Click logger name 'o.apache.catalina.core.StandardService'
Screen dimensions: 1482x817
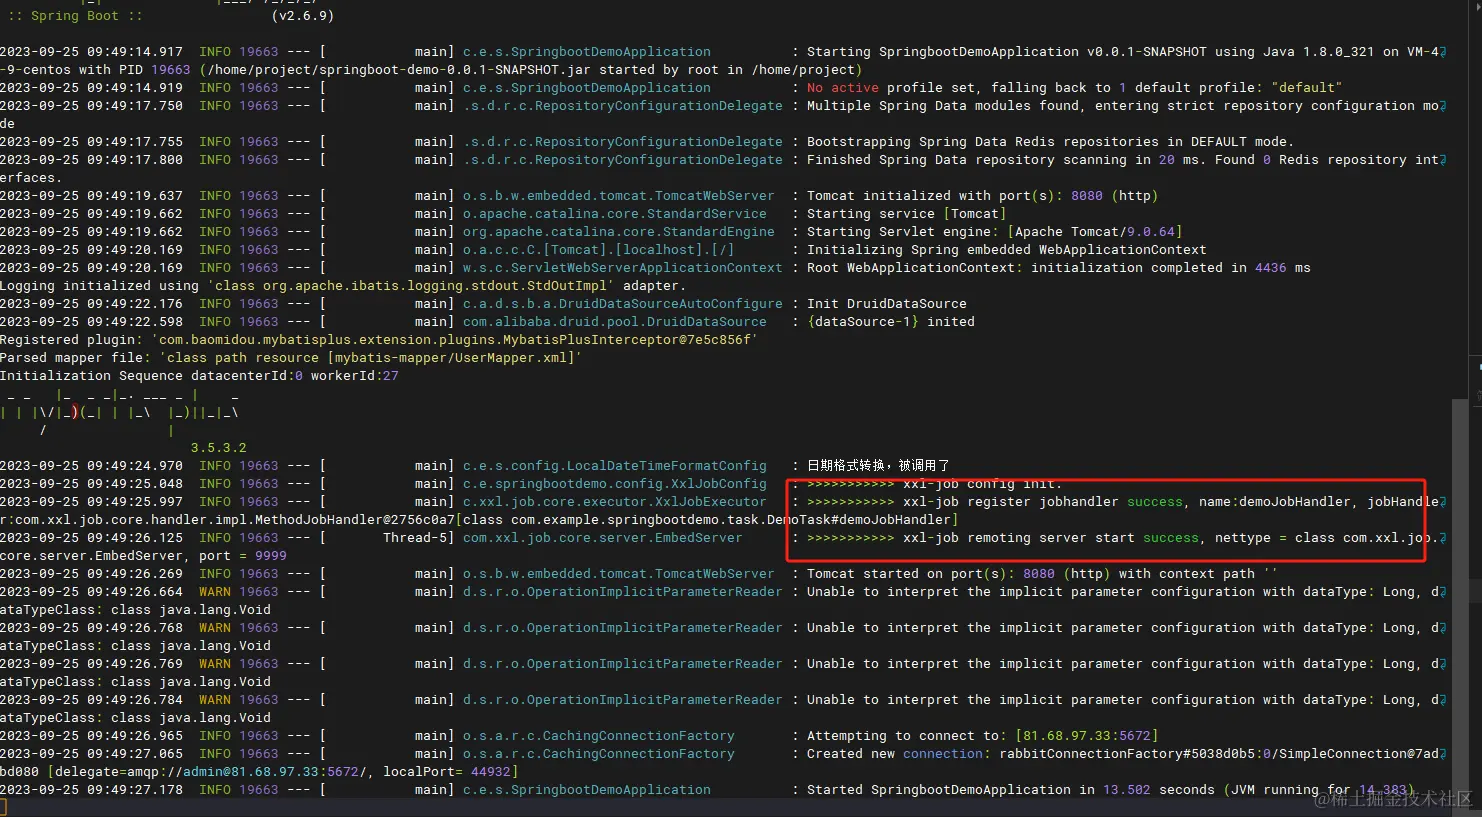pos(615,214)
